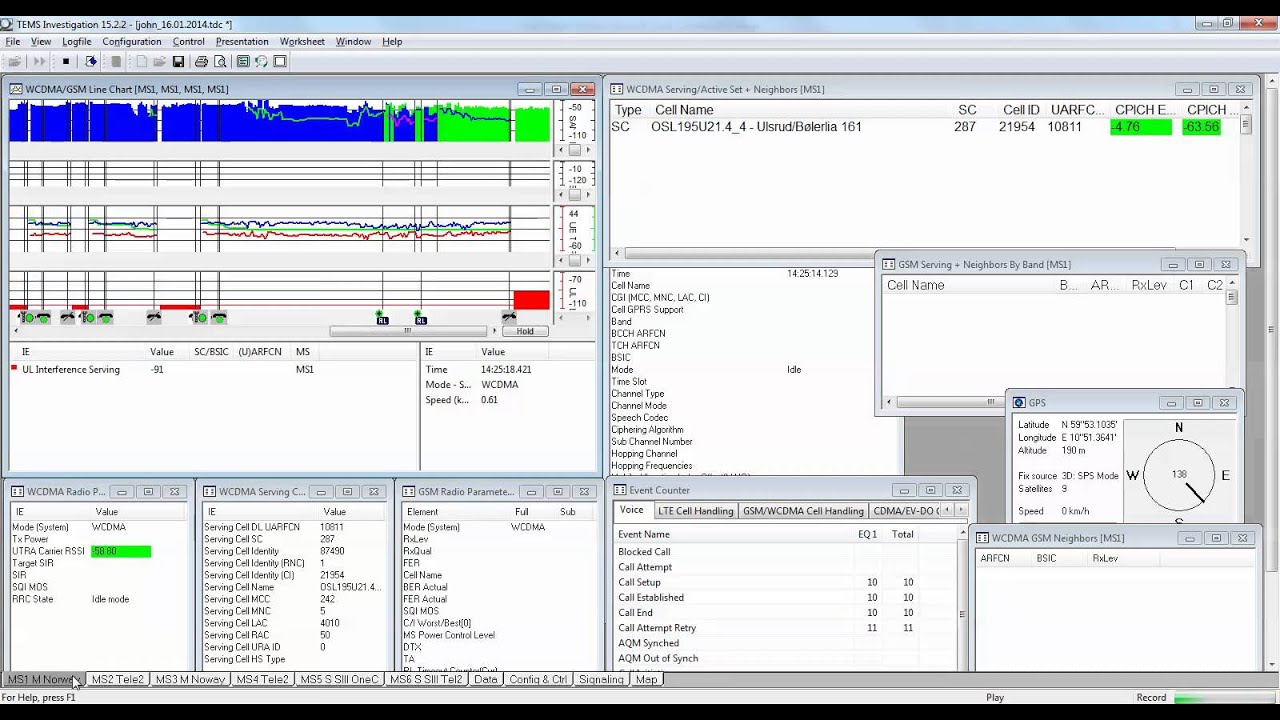Click the green UTRA Carrier RSSI value cell
Viewport: 1280px width, 720px height.
coord(121,551)
